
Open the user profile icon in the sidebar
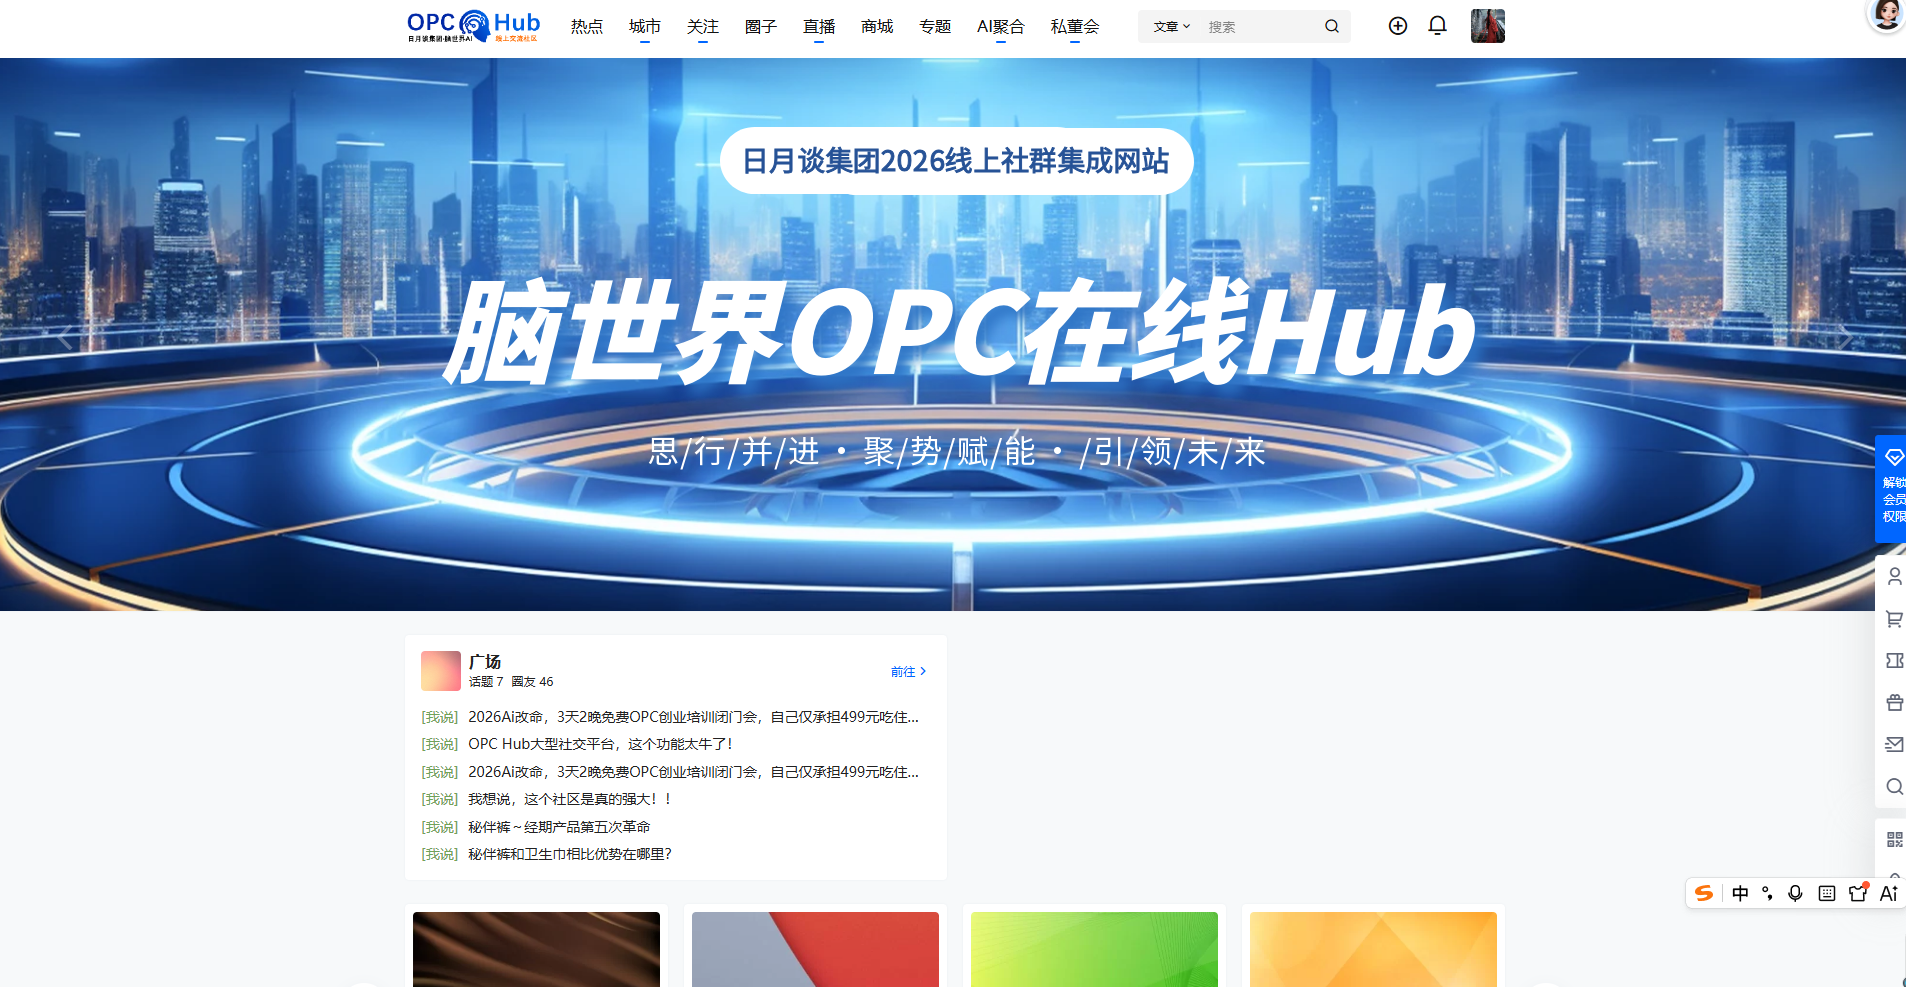pos(1893,576)
